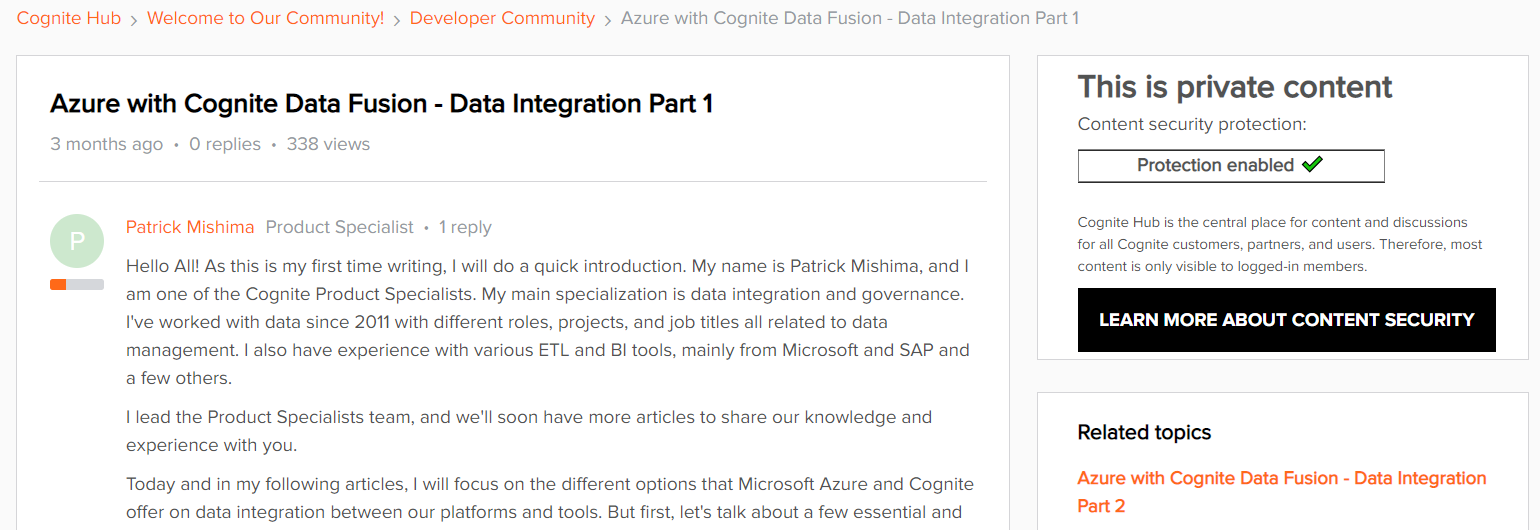This screenshot has height=530, width=1540.
Task: Open Patrick Mishima's profile name link
Action: [x=190, y=227]
